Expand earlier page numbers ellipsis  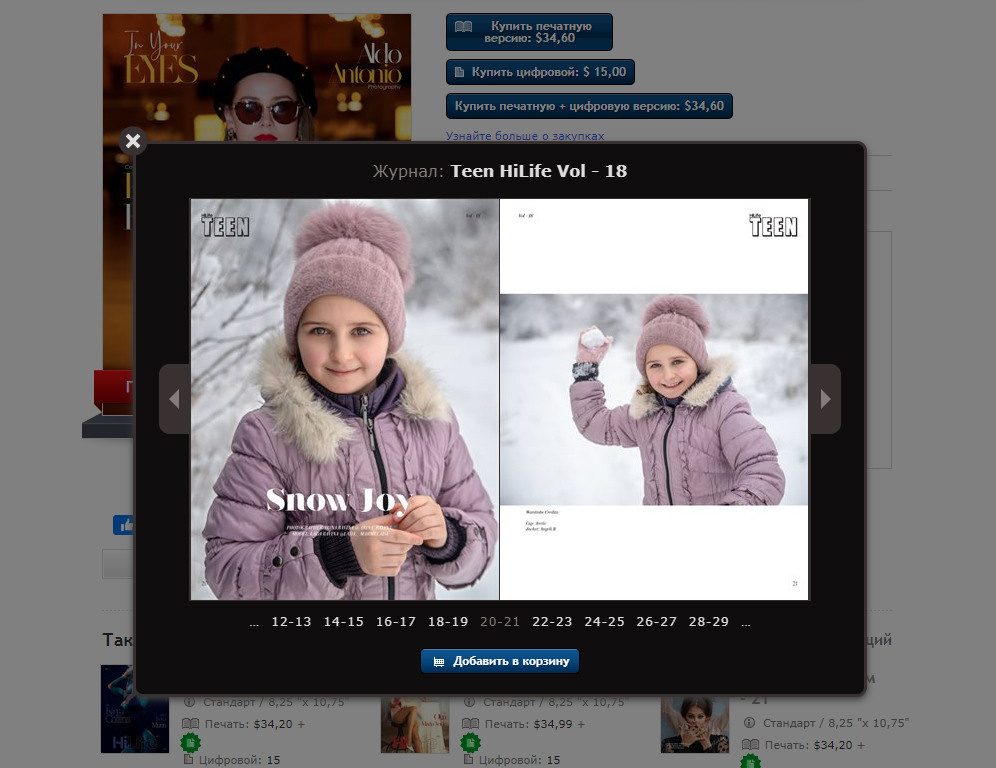tap(254, 622)
